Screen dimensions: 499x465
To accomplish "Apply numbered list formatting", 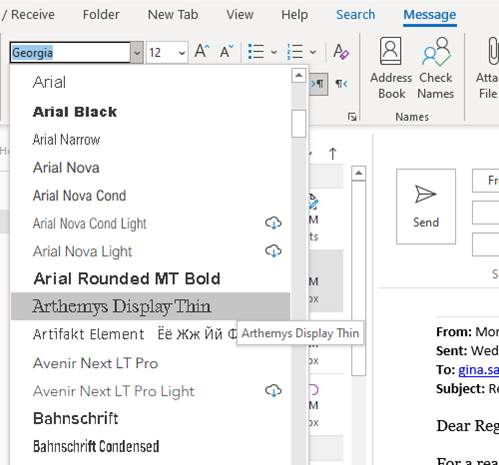I will [295, 52].
